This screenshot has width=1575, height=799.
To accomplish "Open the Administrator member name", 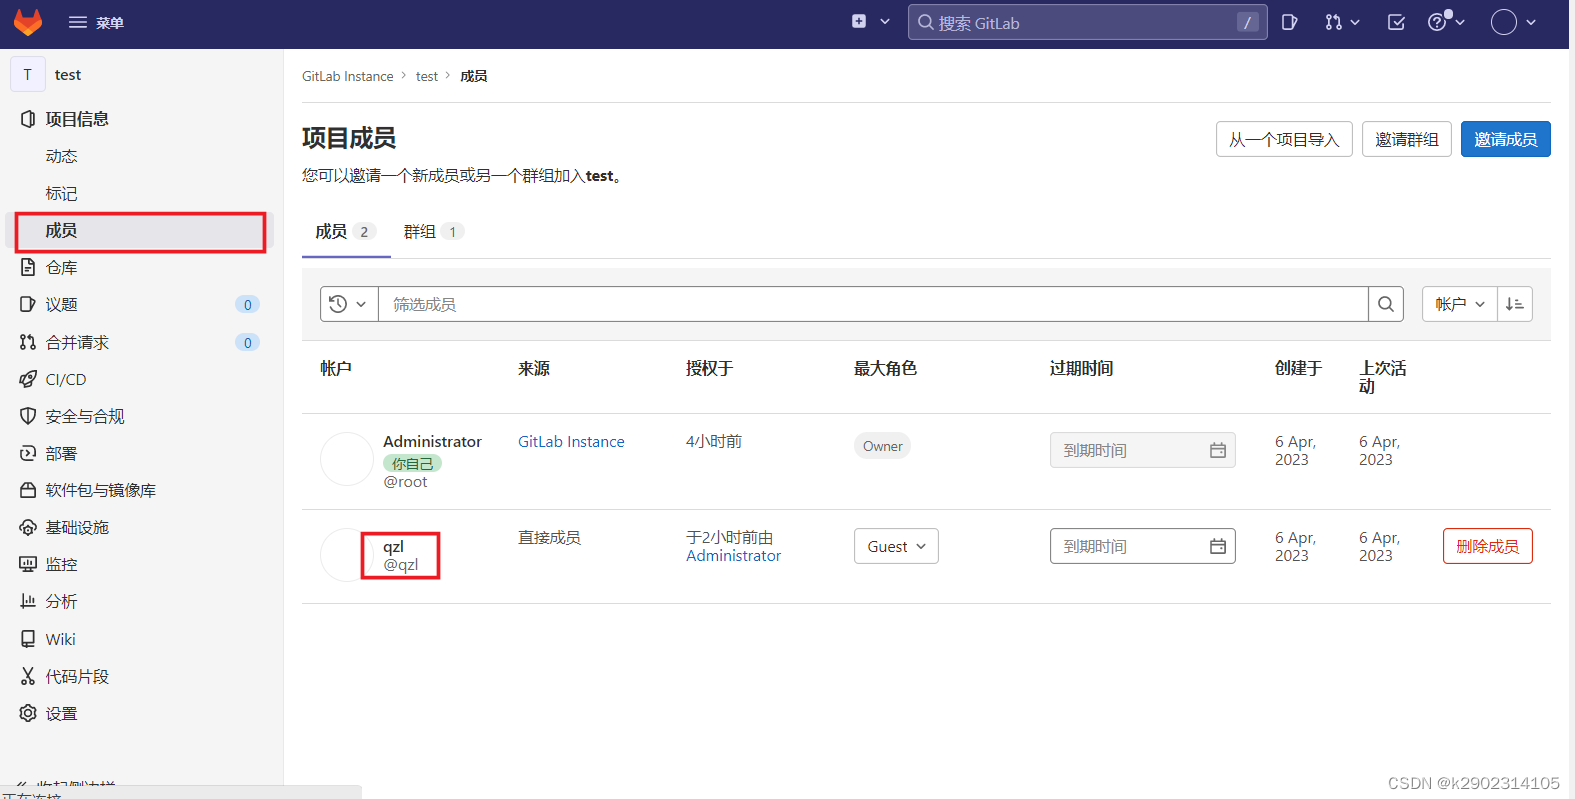I will pos(432,442).
